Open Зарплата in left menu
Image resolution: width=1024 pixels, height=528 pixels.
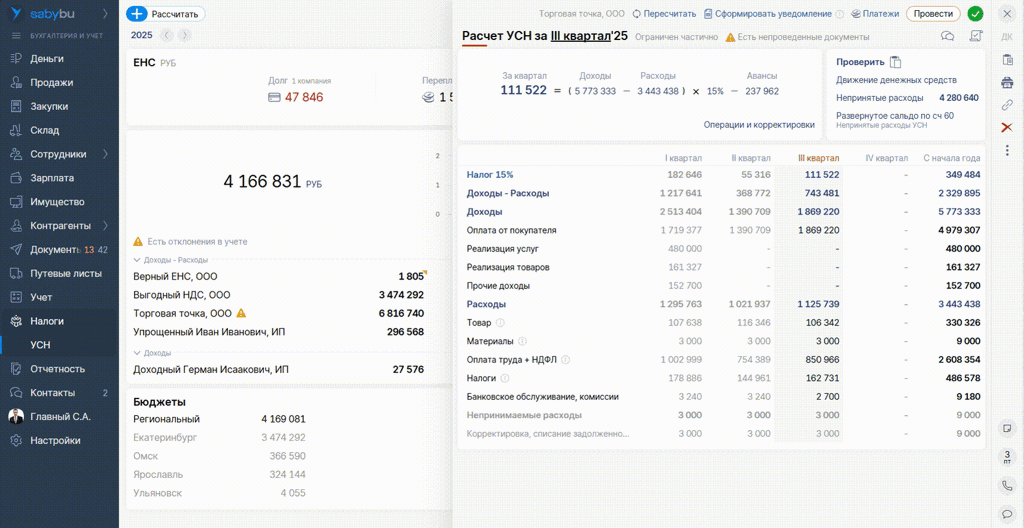52,178
